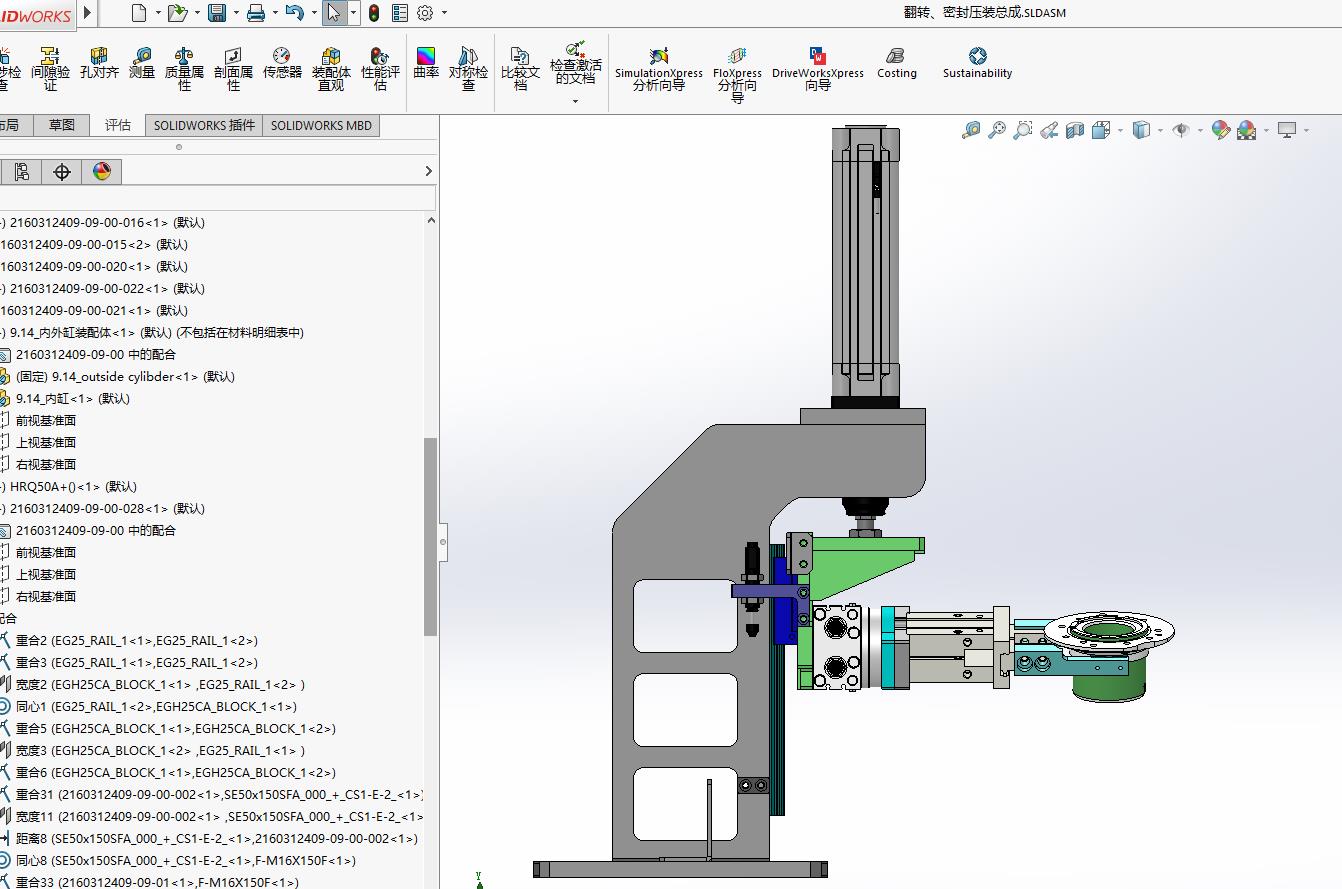
Task: Open the dropdown arrow beside the Save icon
Action: [235, 13]
